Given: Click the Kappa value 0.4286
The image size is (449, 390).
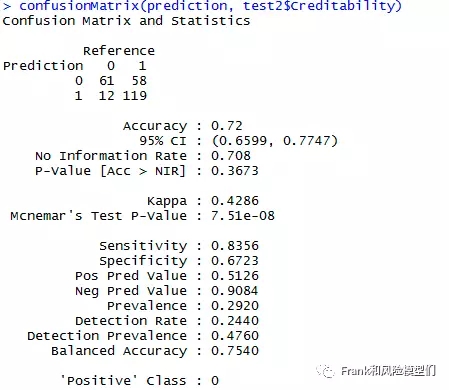Looking at the screenshot, I should (x=235, y=201).
